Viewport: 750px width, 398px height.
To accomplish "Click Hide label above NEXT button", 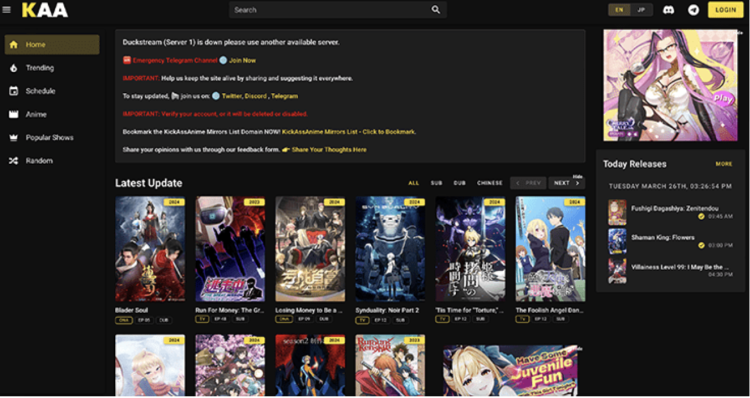I will click(579, 176).
